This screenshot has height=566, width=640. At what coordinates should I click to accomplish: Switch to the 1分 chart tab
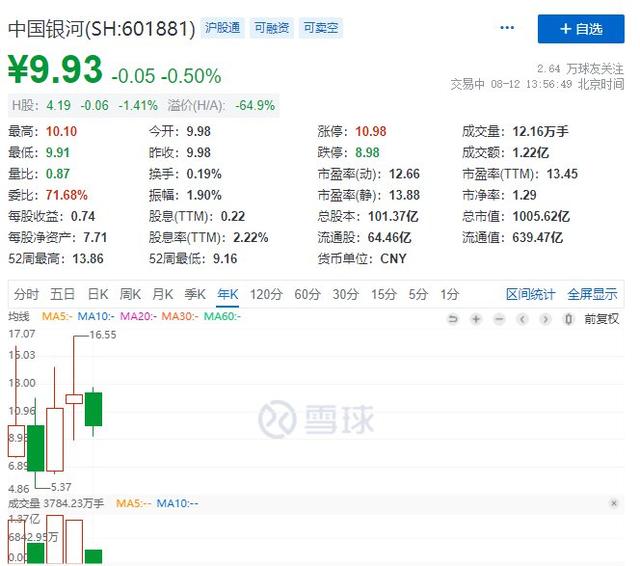(449, 294)
